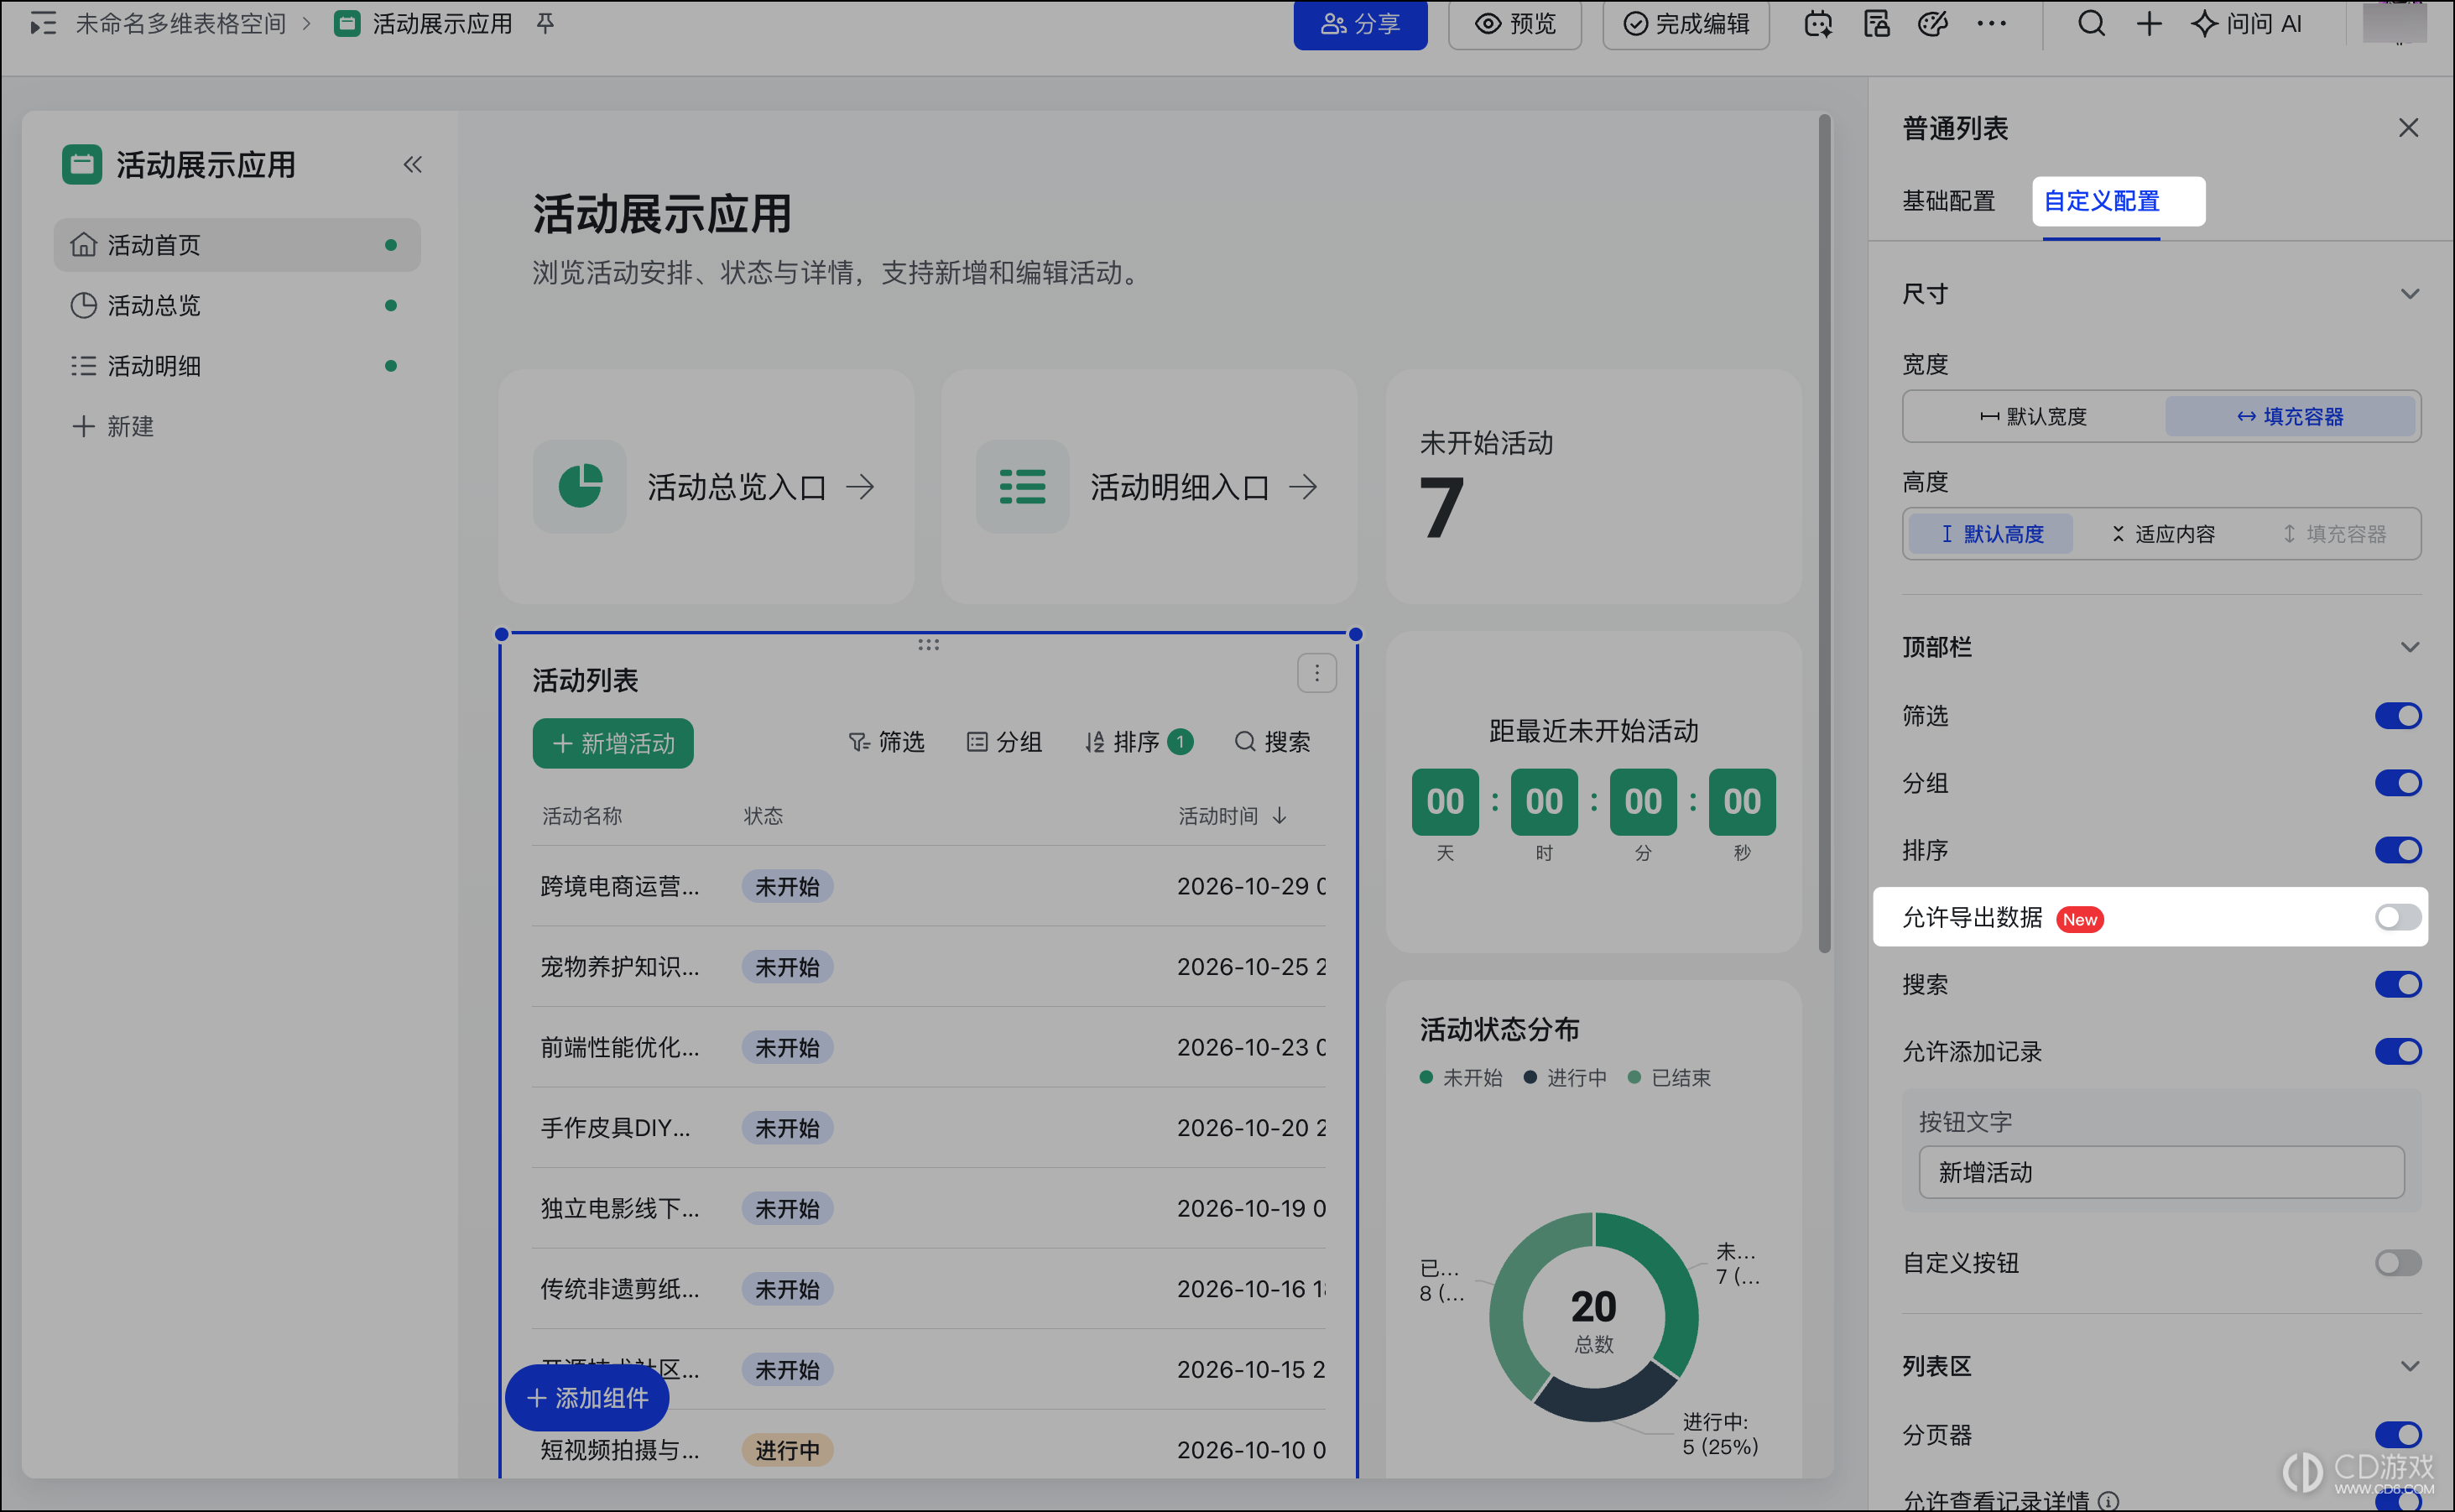Viewport: 2455px width, 1512px height.
Task: Click the 筛选 filter in 活动列表 toolbar
Action: 886,742
